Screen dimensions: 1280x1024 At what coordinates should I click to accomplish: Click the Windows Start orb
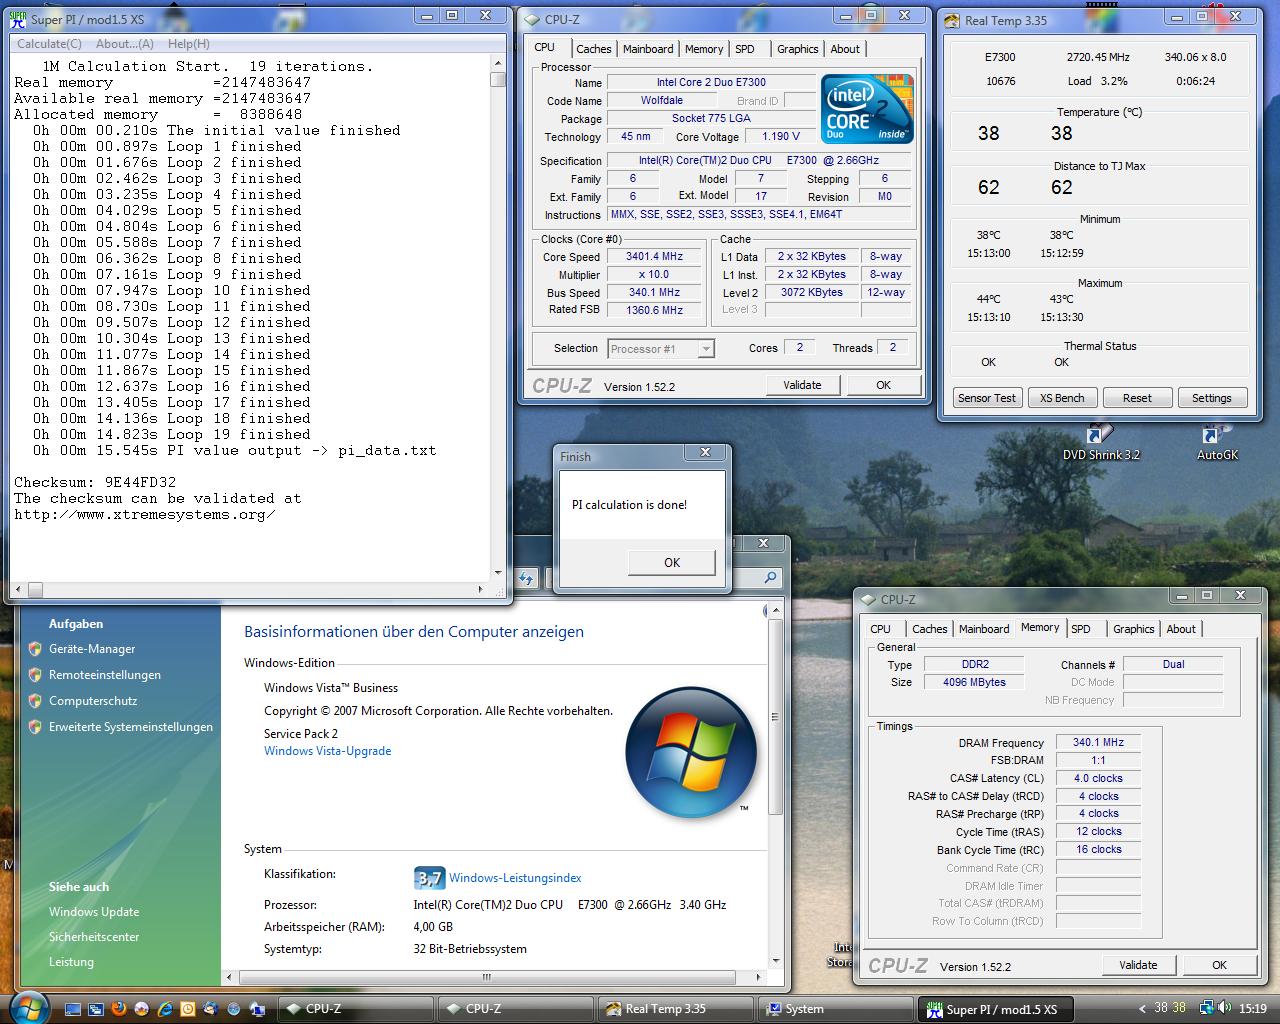(28, 1007)
